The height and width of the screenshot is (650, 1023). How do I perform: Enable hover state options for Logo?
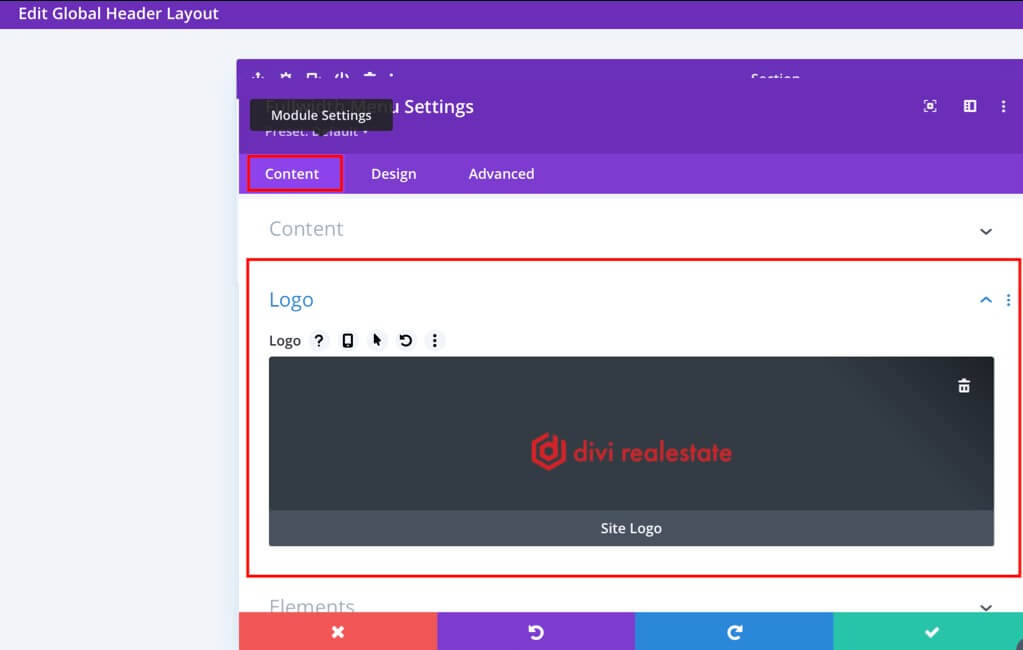pyautogui.click(x=376, y=341)
